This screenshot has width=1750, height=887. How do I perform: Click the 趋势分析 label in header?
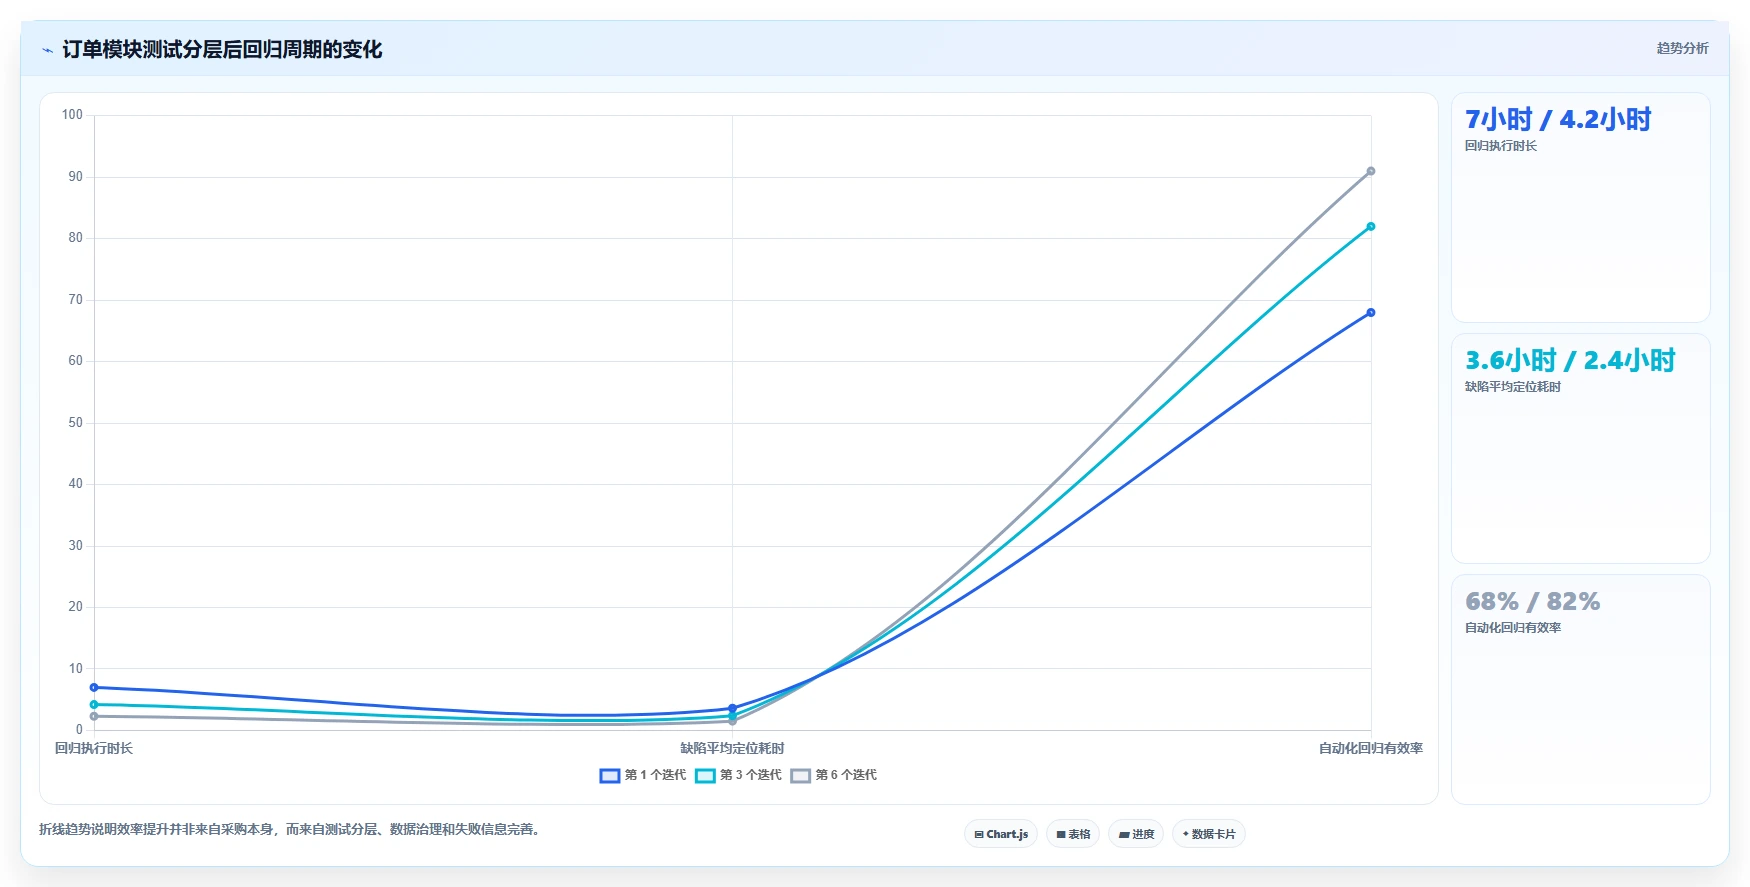pyautogui.click(x=1682, y=48)
